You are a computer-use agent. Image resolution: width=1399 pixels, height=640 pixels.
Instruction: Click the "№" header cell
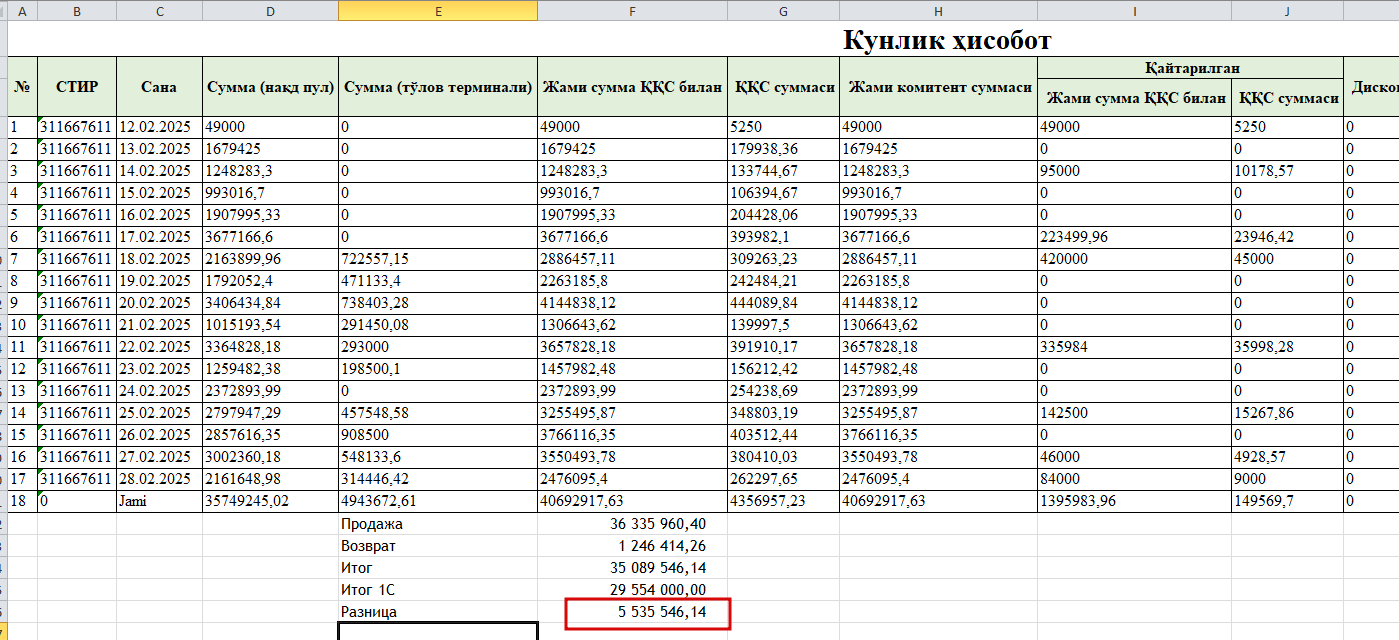click(22, 87)
